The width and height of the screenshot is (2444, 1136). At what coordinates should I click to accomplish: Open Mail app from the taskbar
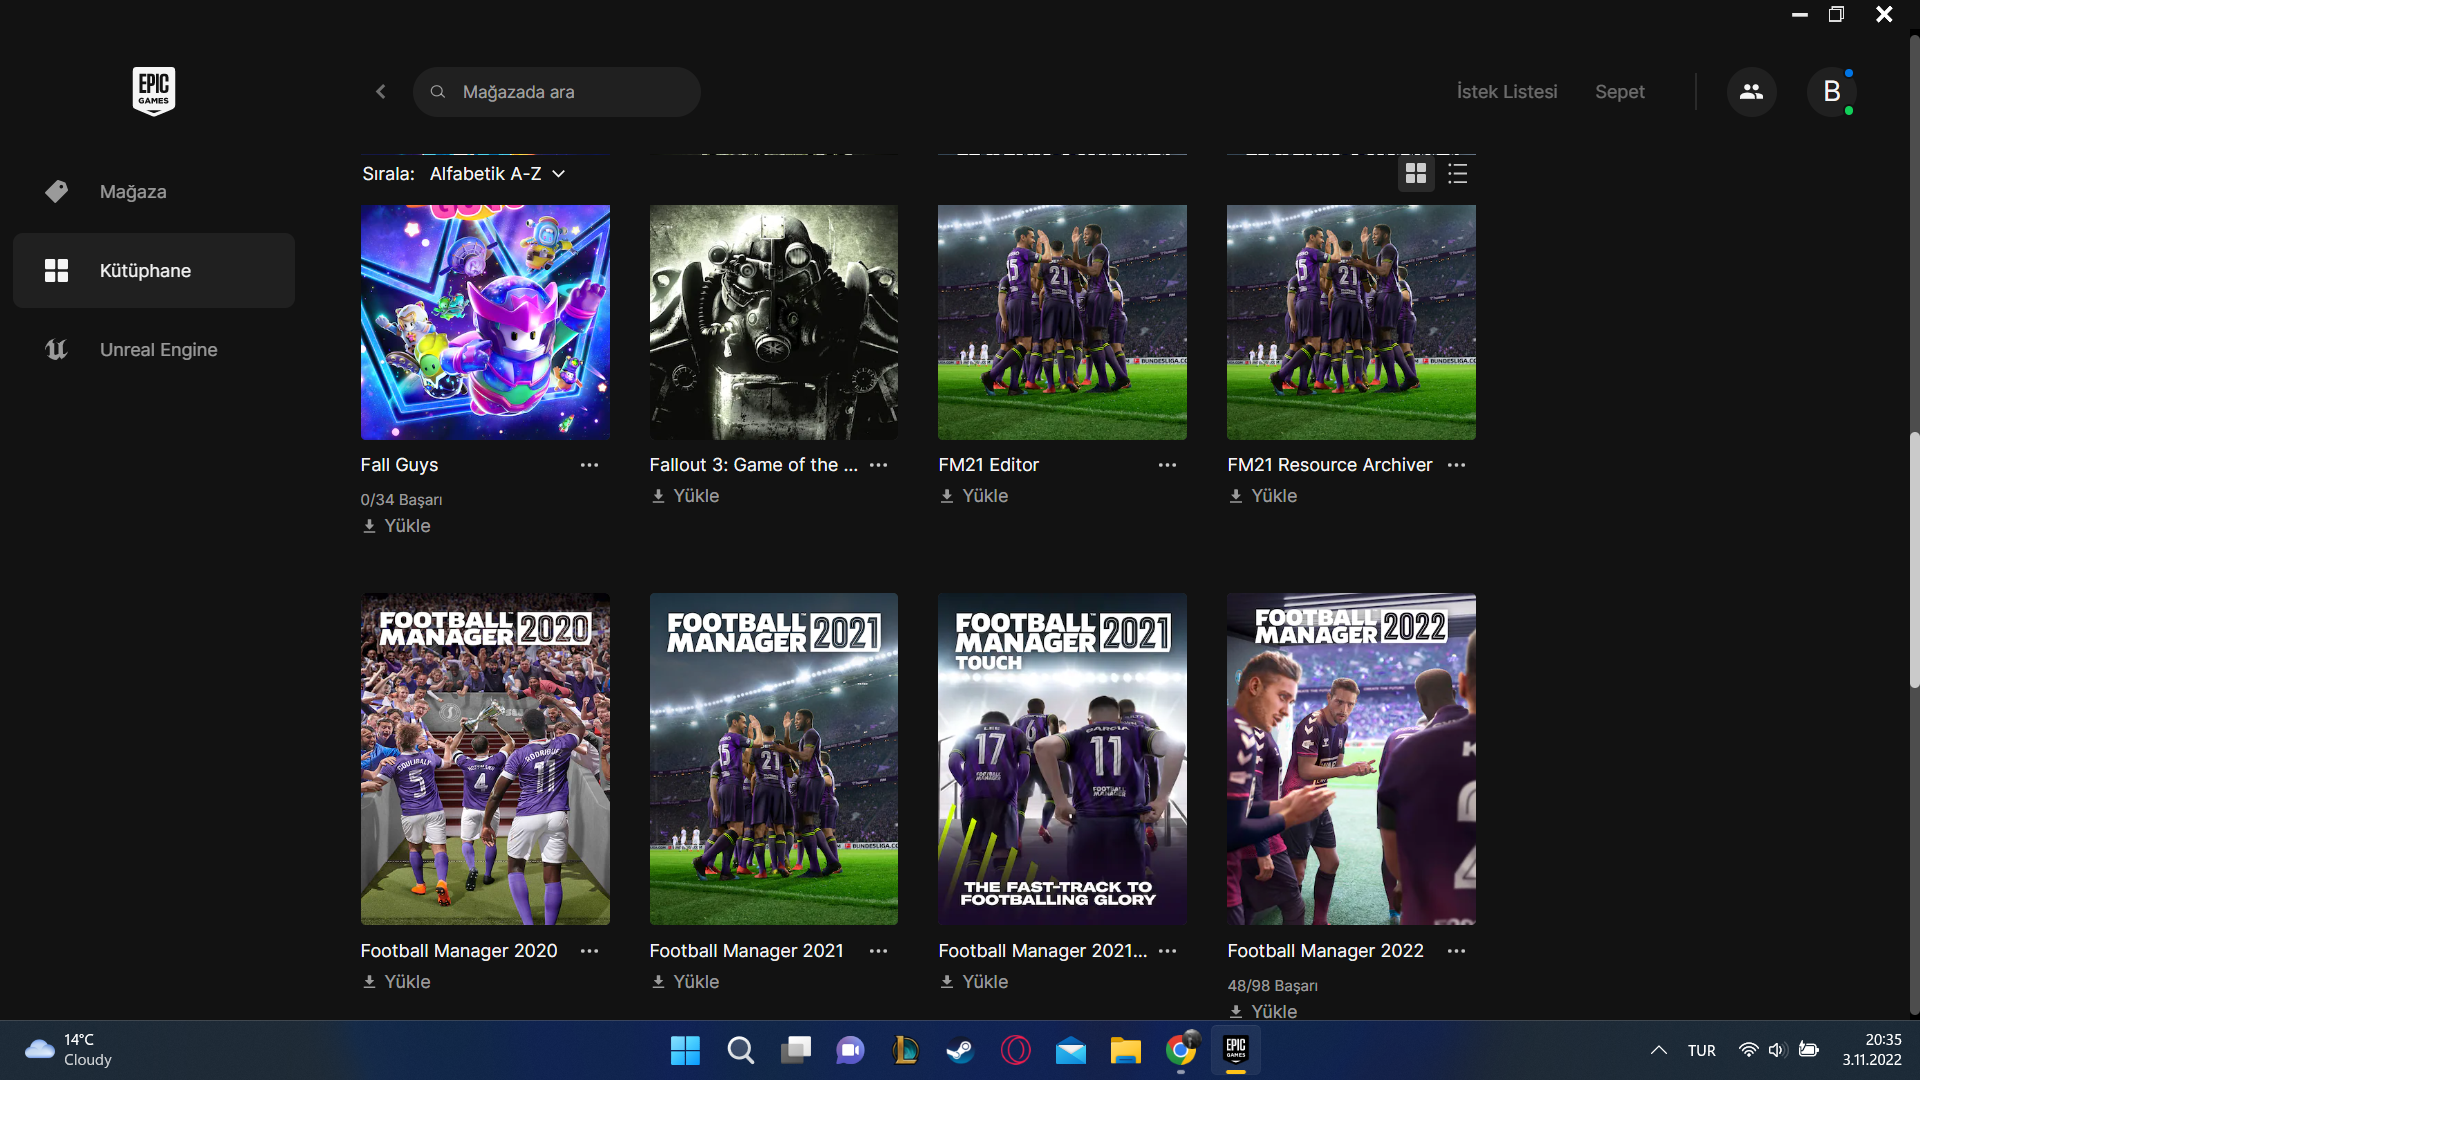(x=1070, y=1050)
